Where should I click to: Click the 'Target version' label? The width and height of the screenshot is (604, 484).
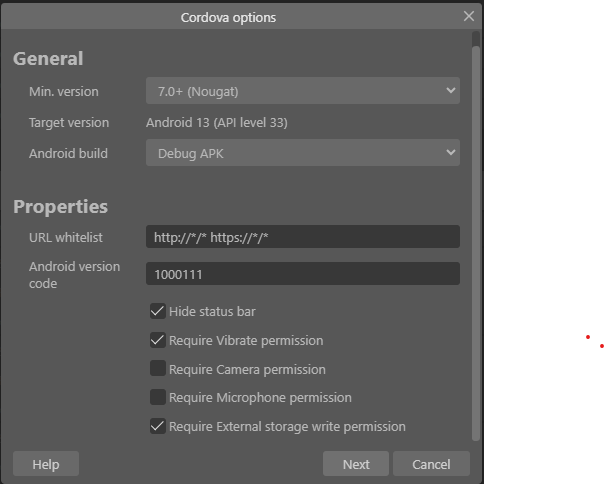[x=69, y=123]
